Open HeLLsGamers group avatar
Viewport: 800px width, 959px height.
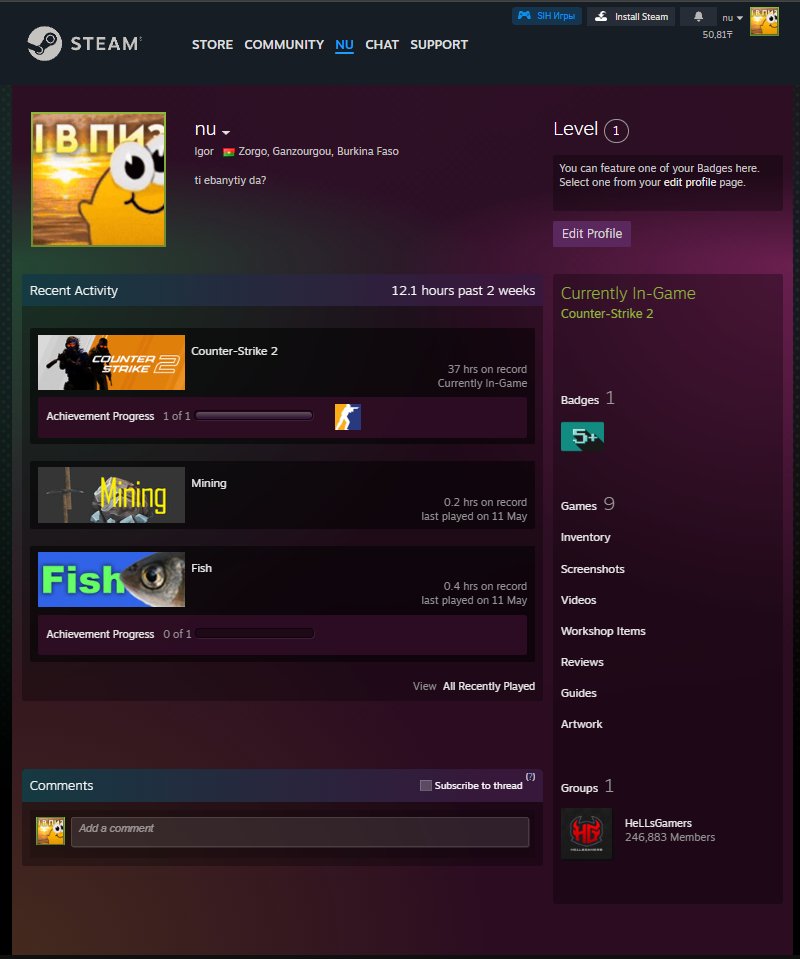(586, 833)
